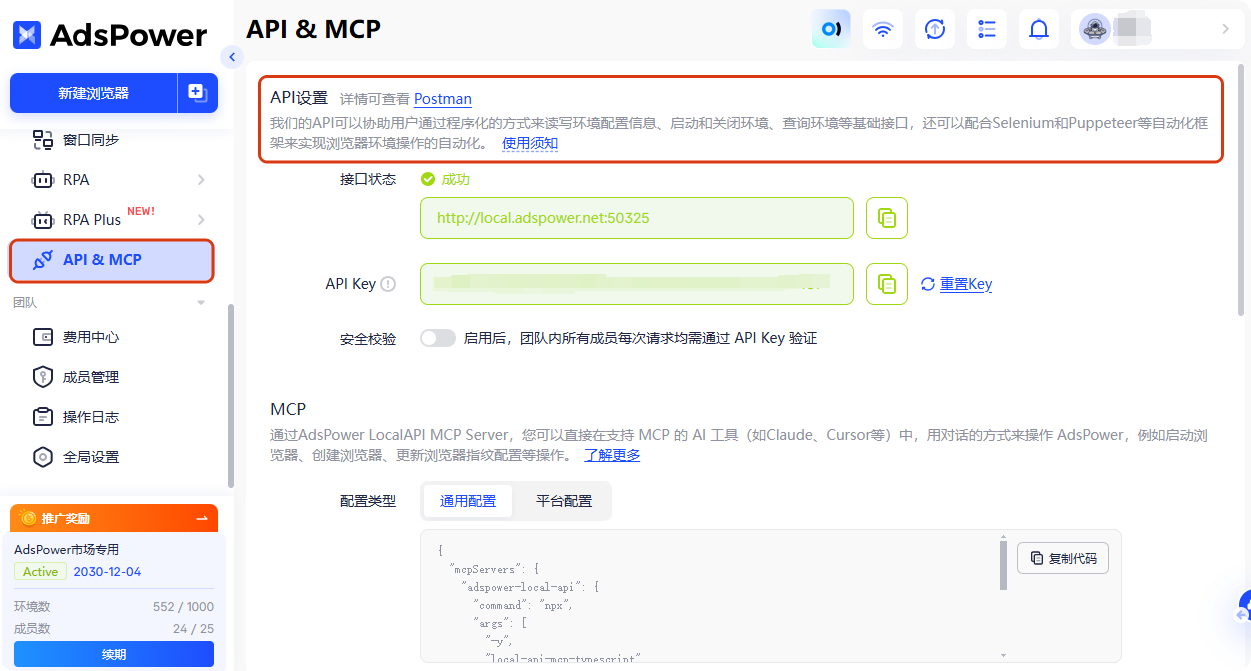This screenshot has width=1251, height=671.
Task: Click the green 成功 status checkmark
Action: coord(428,179)
